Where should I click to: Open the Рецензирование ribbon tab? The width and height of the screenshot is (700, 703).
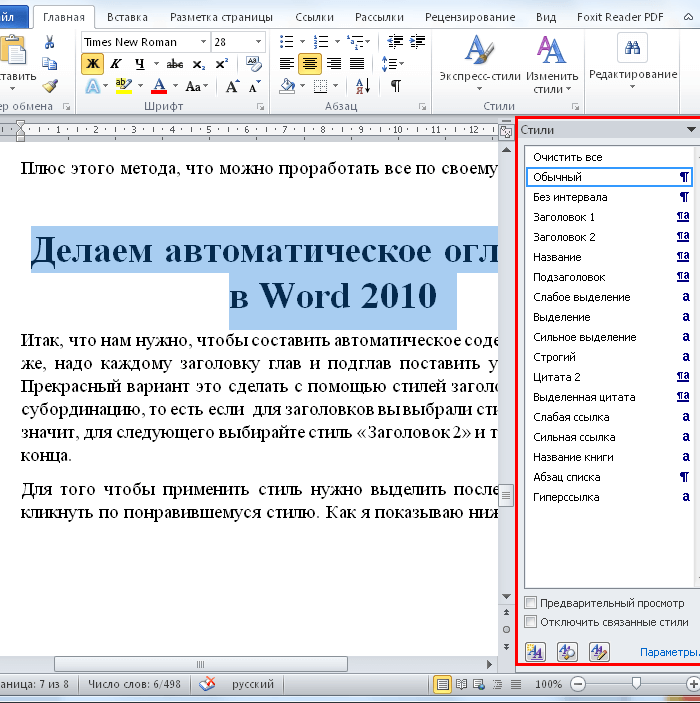point(470,17)
